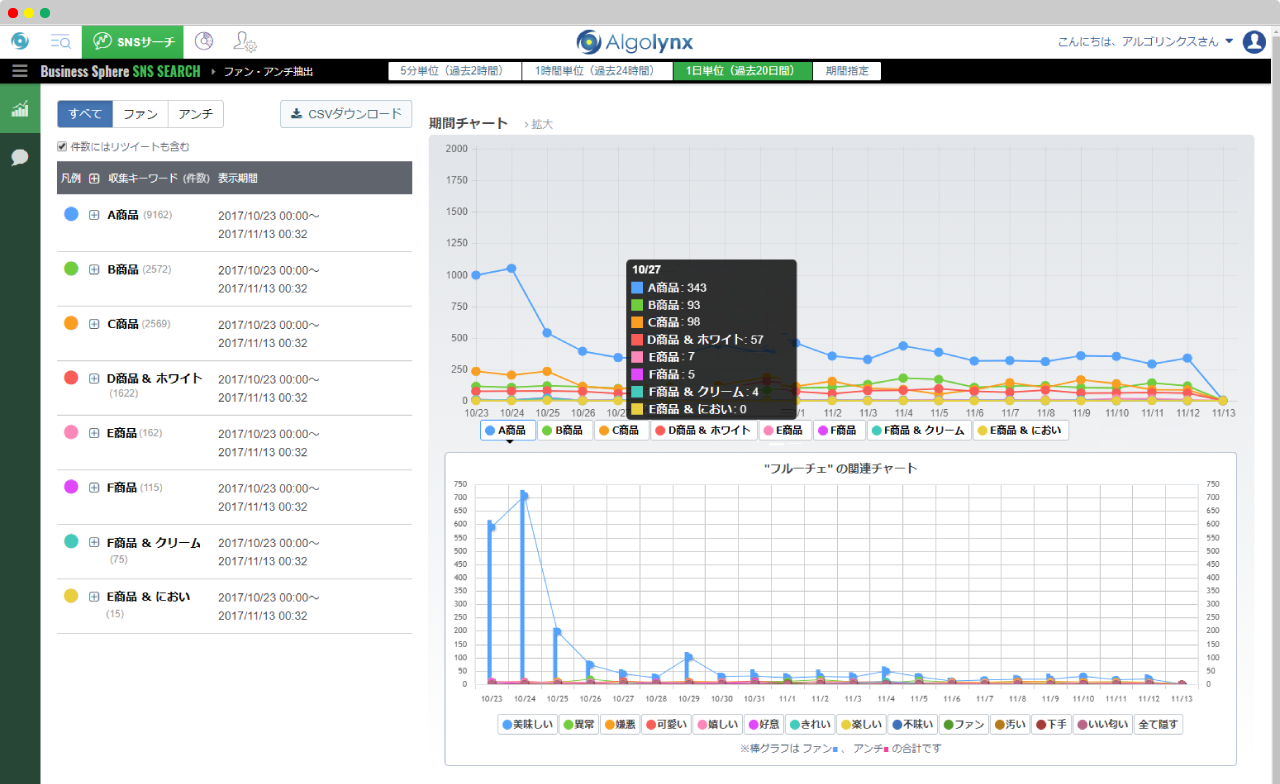Image resolution: width=1280 pixels, height=784 pixels.
Task: Toggle the retweet count inclusion checkbox
Action: point(63,147)
